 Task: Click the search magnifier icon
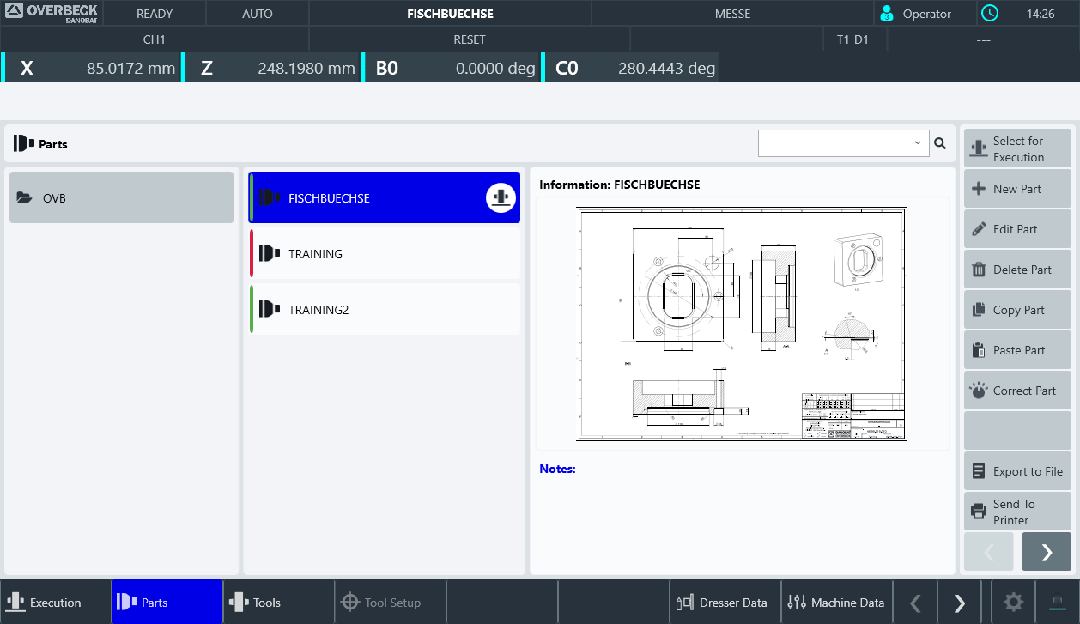(x=939, y=143)
